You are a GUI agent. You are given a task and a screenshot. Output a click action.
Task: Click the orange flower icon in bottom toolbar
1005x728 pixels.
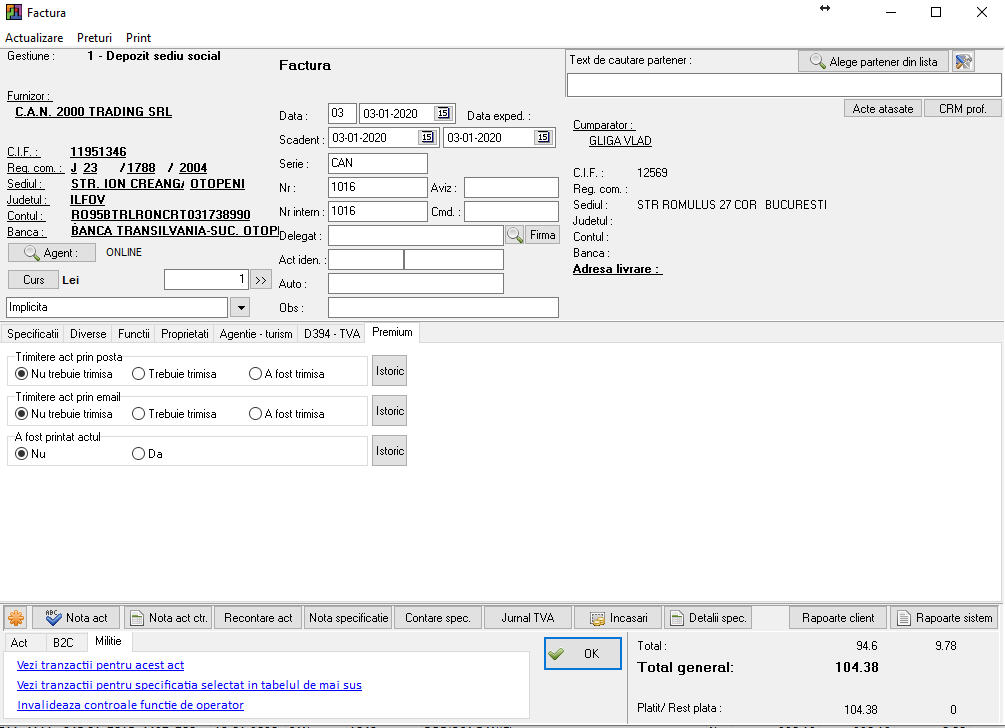pos(16,618)
